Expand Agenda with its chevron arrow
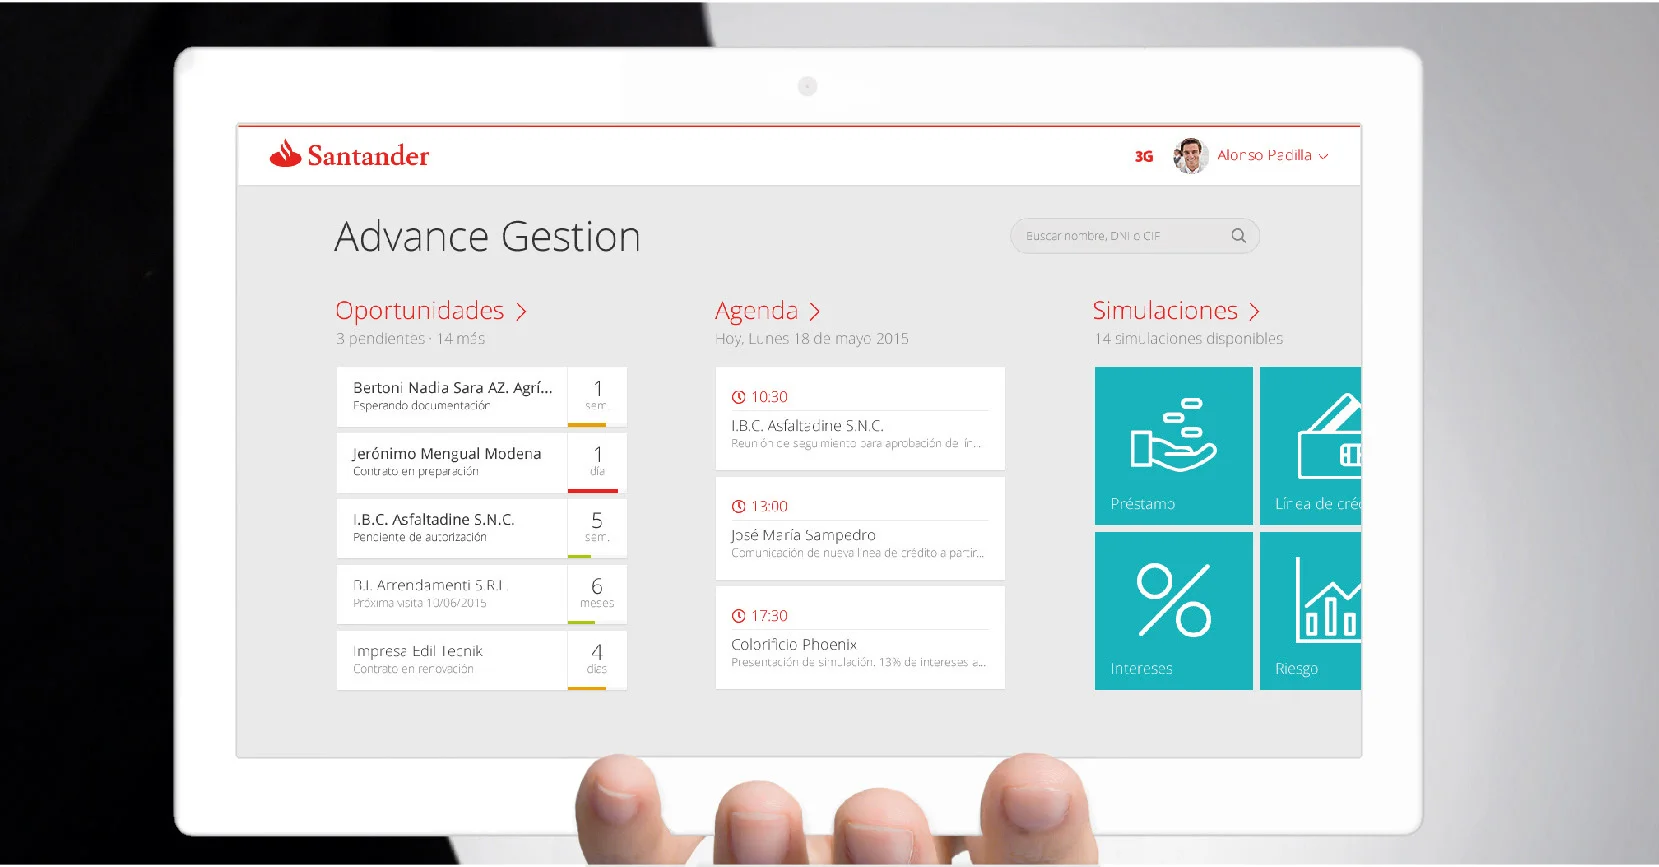 [x=814, y=312]
